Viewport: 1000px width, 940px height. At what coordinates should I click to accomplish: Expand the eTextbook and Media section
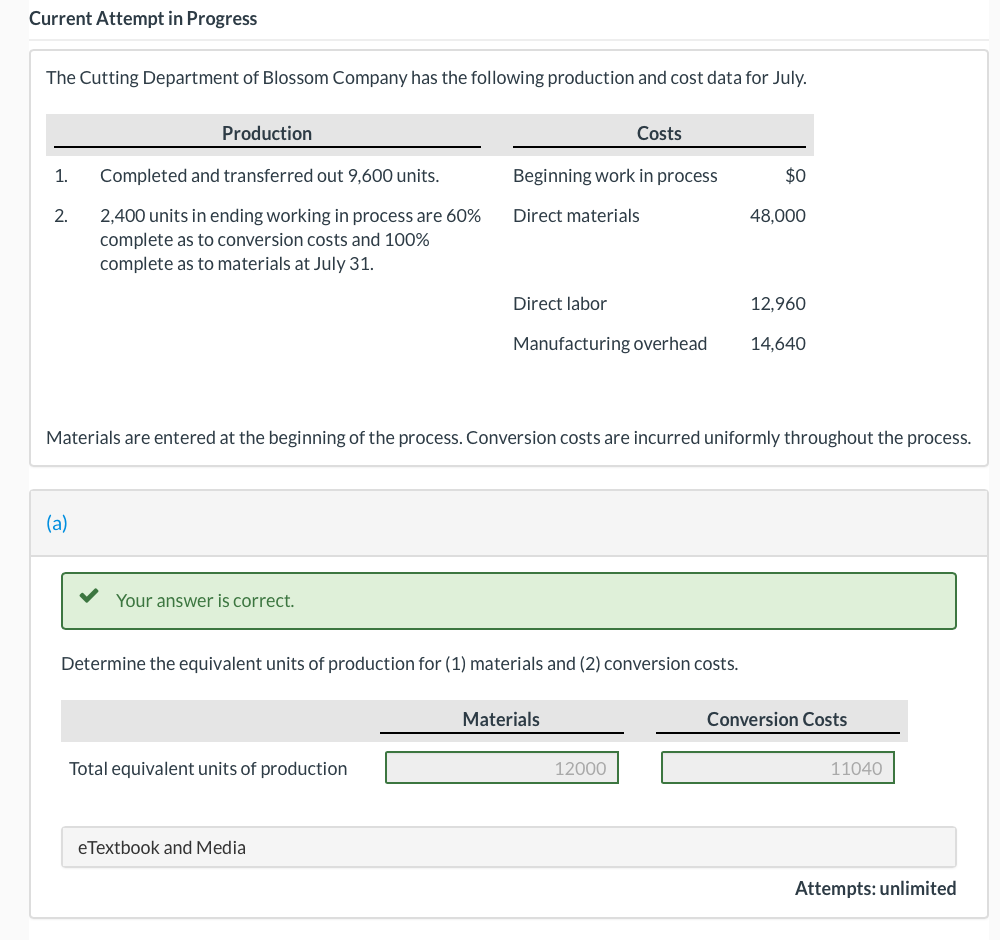click(162, 847)
